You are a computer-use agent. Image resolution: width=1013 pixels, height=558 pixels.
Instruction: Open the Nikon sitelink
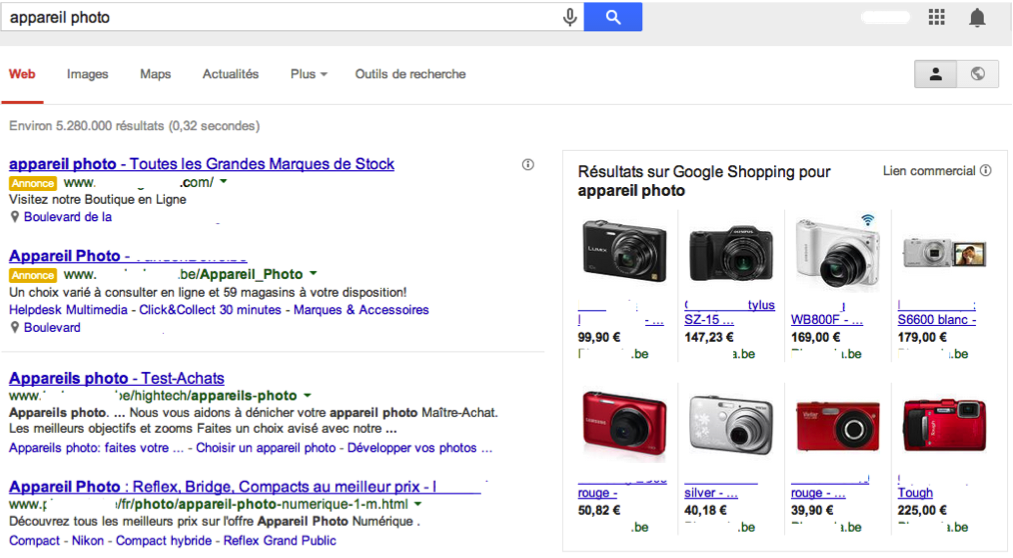point(88,541)
